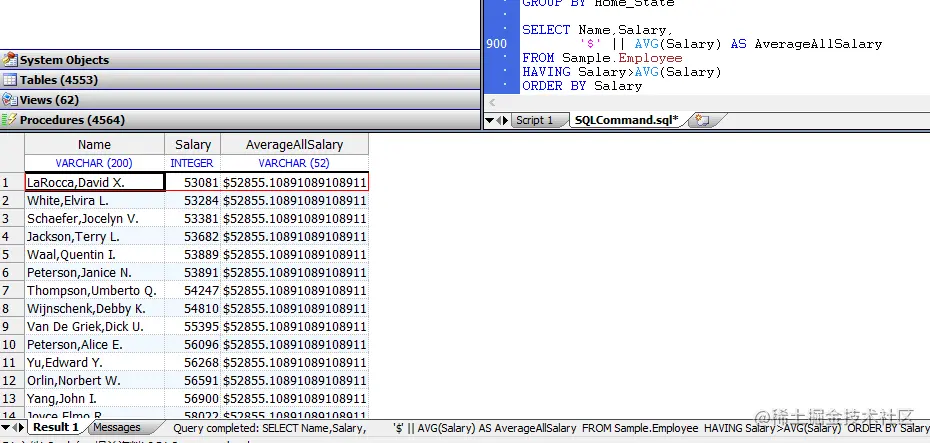Screen dimensions: 930x443
Task: Expand the Views (62) section
Action: click(240, 100)
